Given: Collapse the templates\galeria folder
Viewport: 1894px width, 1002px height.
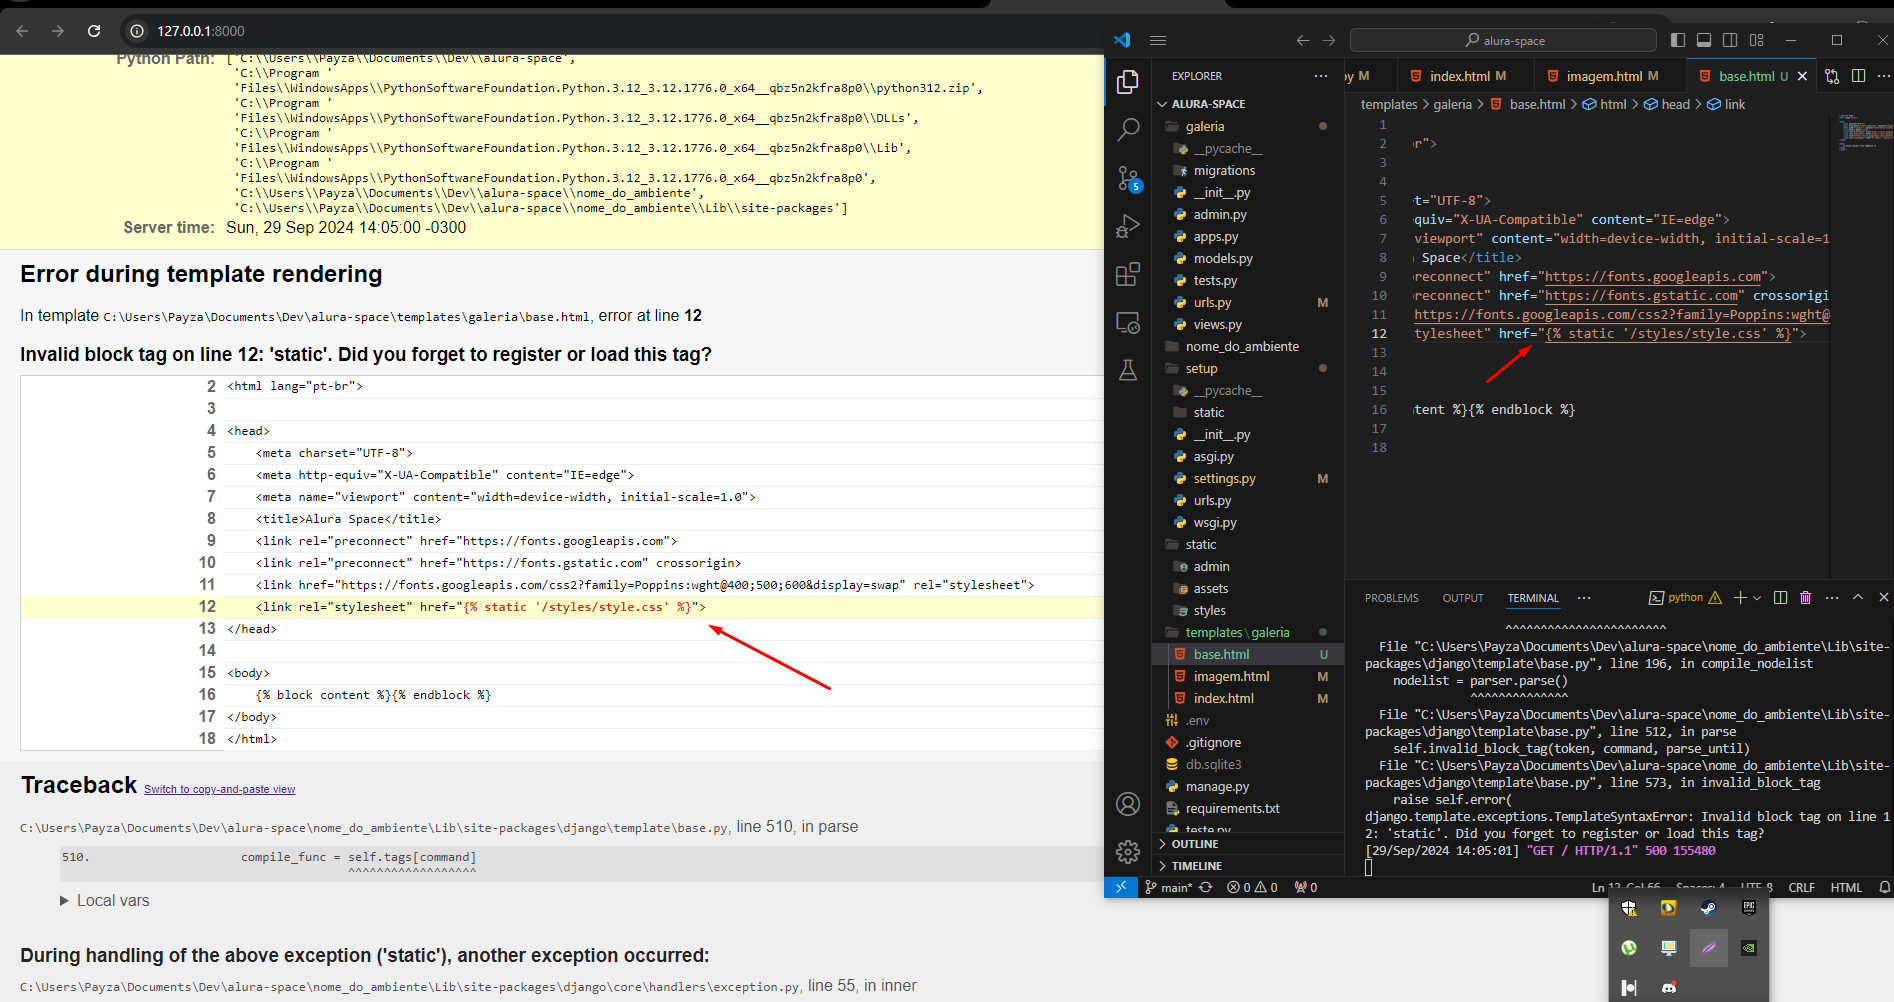Looking at the screenshot, I should (x=1248, y=632).
